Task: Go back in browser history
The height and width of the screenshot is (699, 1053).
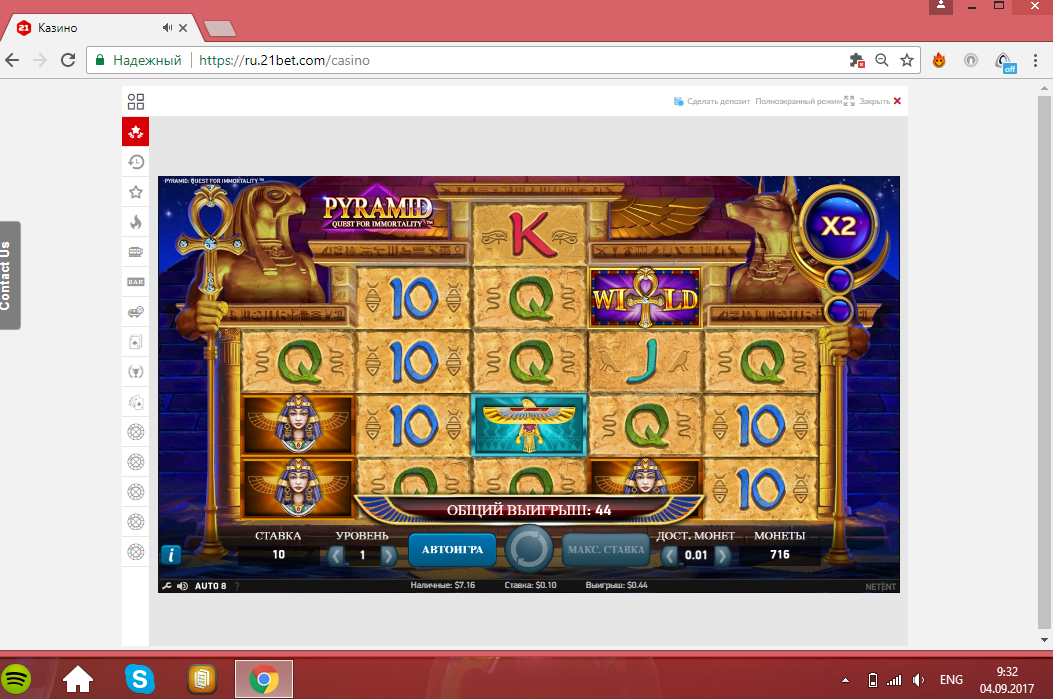Action: (12, 60)
